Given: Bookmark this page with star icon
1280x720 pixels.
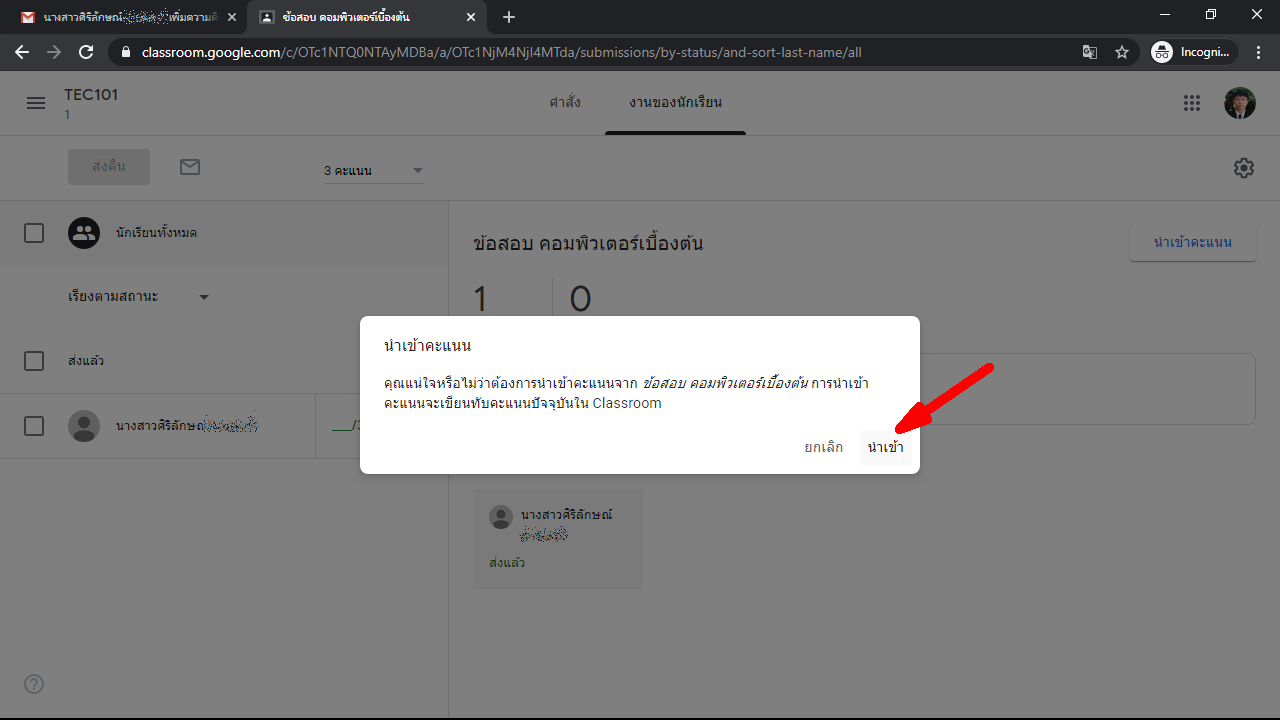Looking at the screenshot, I should [x=1122, y=52].
